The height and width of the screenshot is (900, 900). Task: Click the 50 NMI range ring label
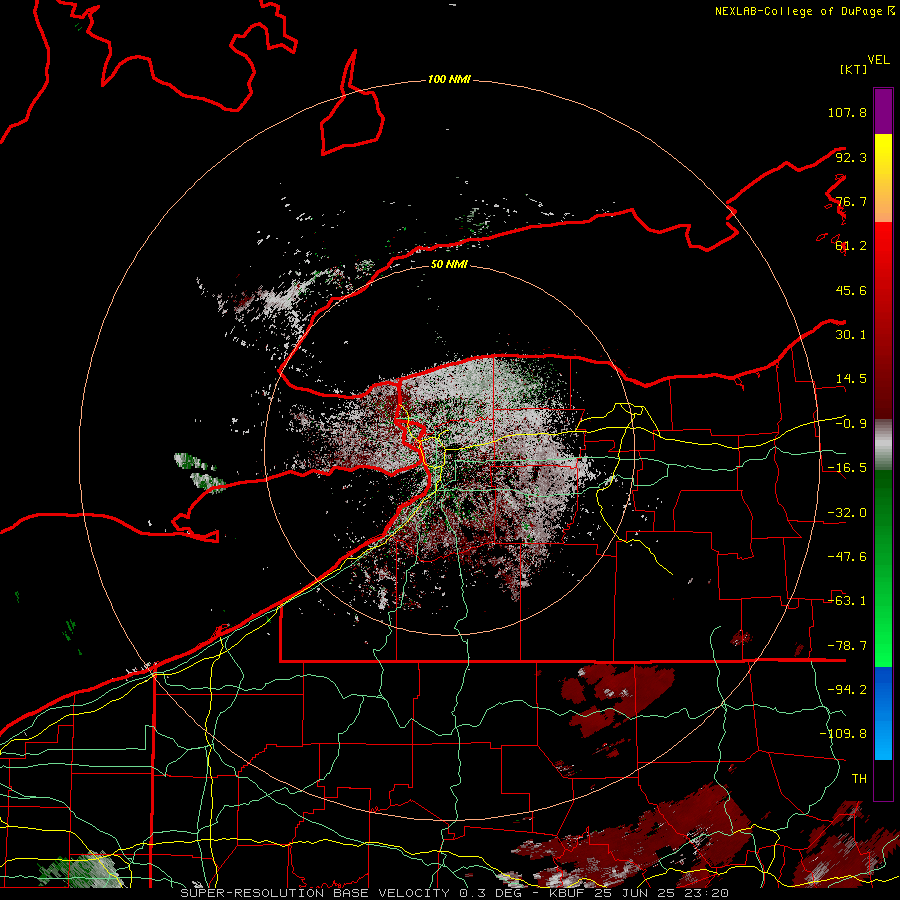click(449, 265)
